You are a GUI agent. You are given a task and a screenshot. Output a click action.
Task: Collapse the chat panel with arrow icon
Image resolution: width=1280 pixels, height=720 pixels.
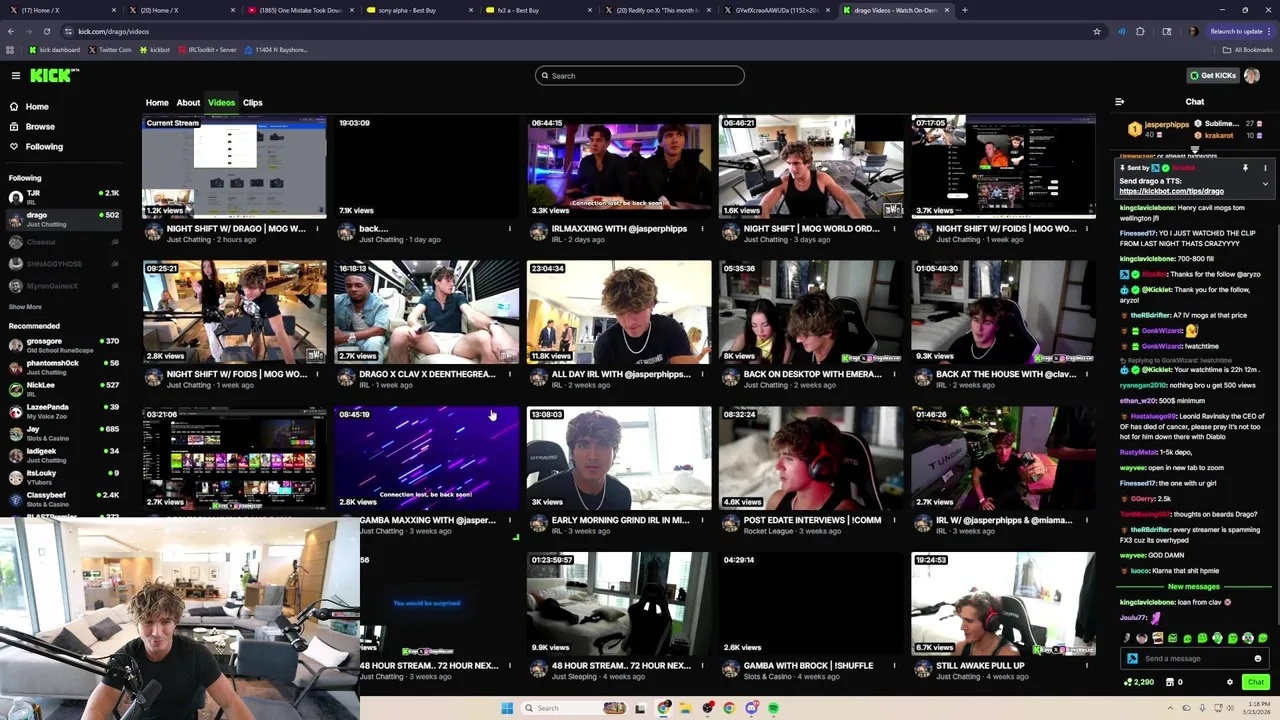pos(1119,102)
